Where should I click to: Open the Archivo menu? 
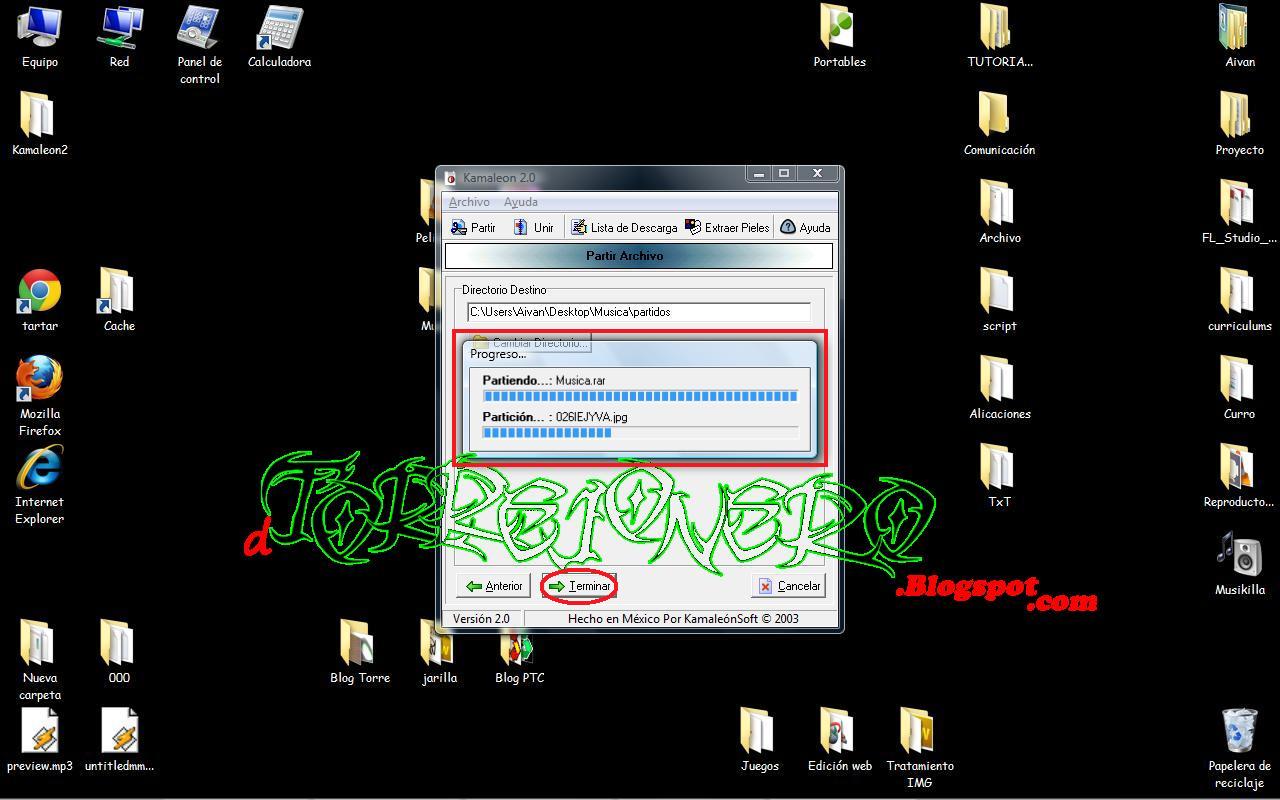(x=469, y=202)
